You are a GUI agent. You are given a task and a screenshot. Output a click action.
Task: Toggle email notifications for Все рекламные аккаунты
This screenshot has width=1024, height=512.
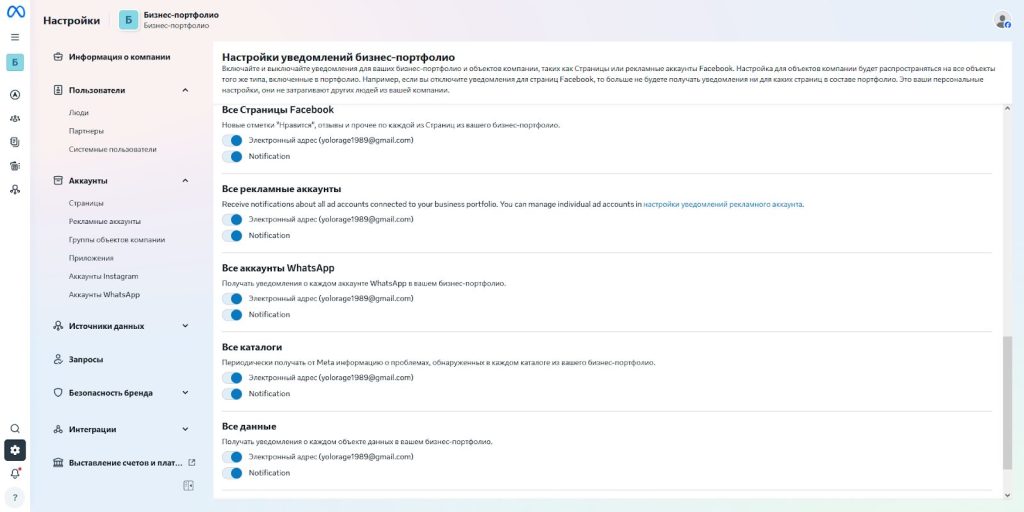[232, 219]
